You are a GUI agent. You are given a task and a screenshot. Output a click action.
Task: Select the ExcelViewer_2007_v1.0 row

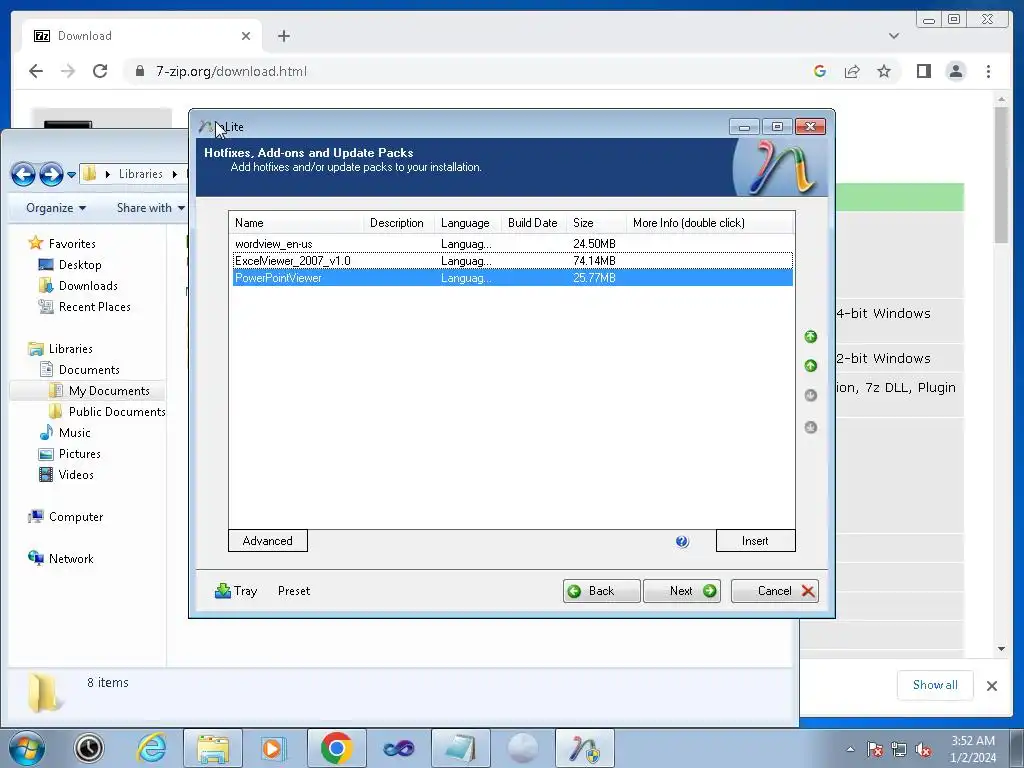coord(513,261)
